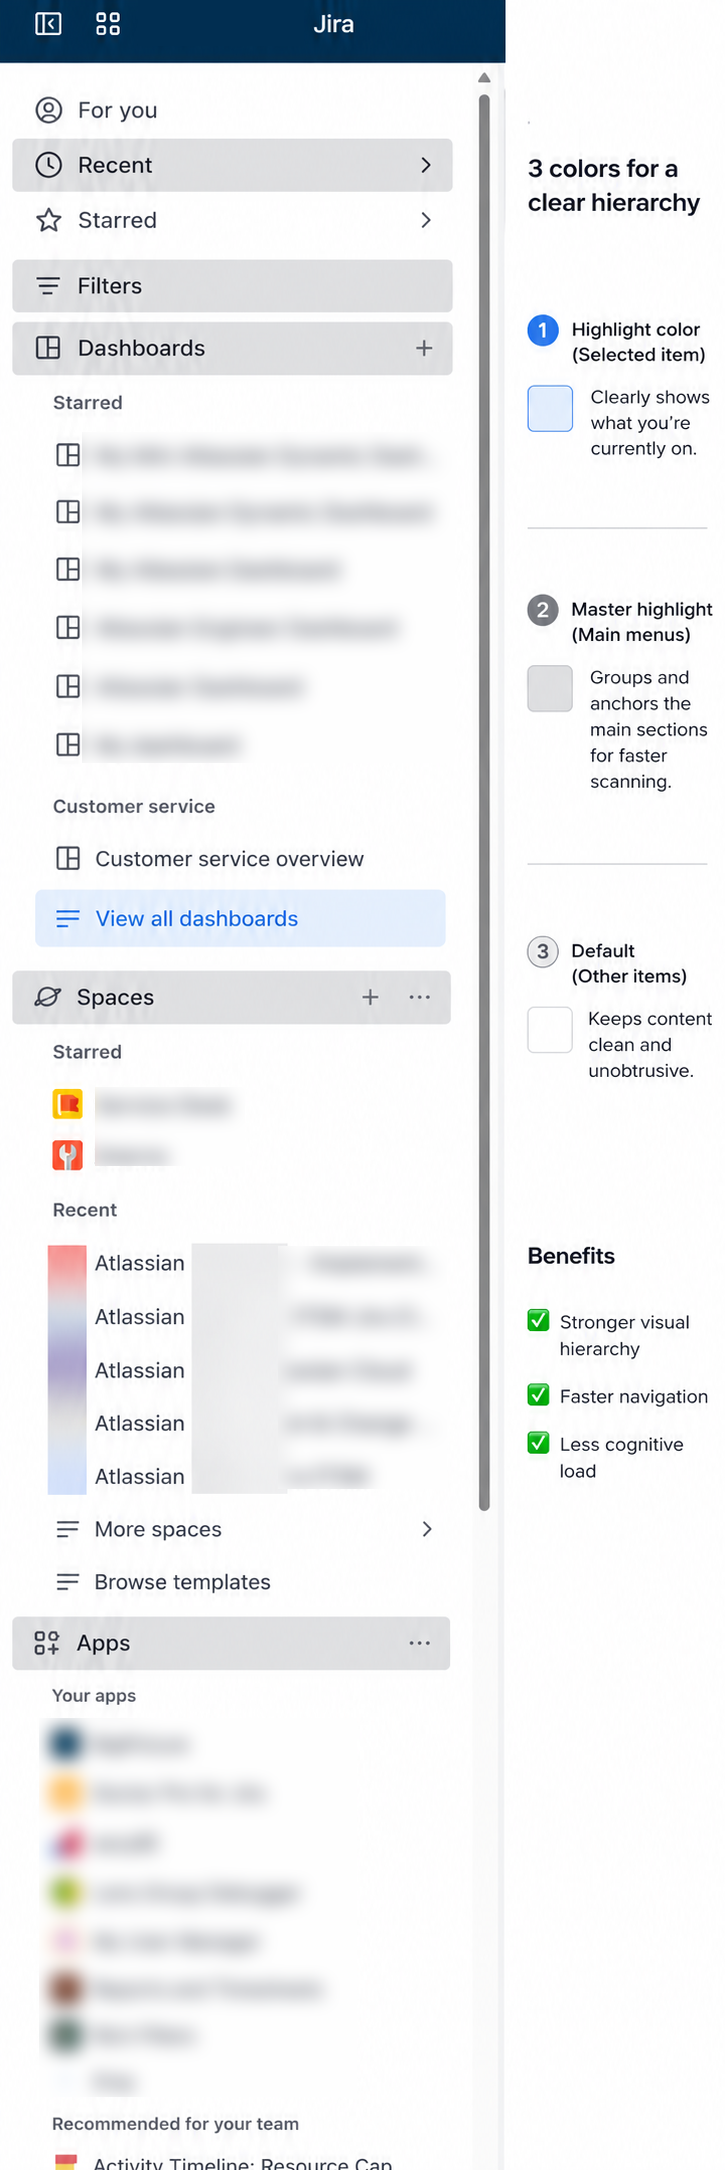Click the blue highlight color swatch
The image size is (725, 2170).
pyautogui.click(x=550, y=408)
